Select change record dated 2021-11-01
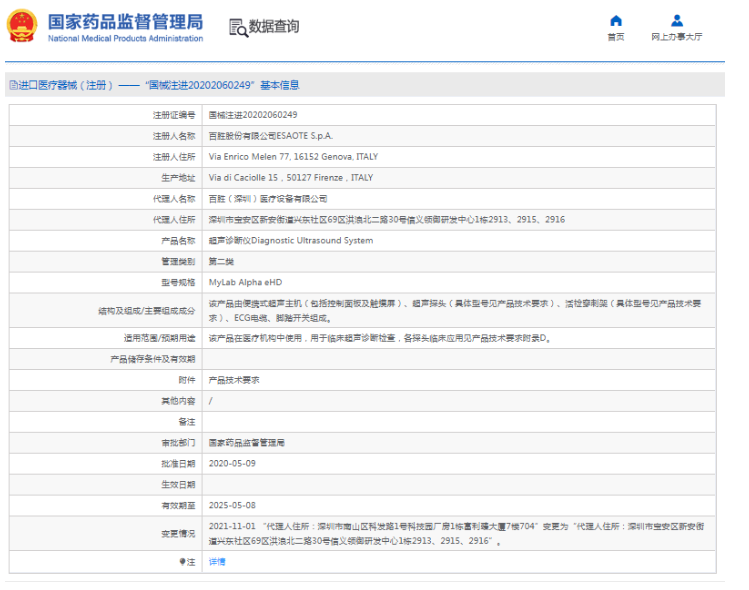 456,534
